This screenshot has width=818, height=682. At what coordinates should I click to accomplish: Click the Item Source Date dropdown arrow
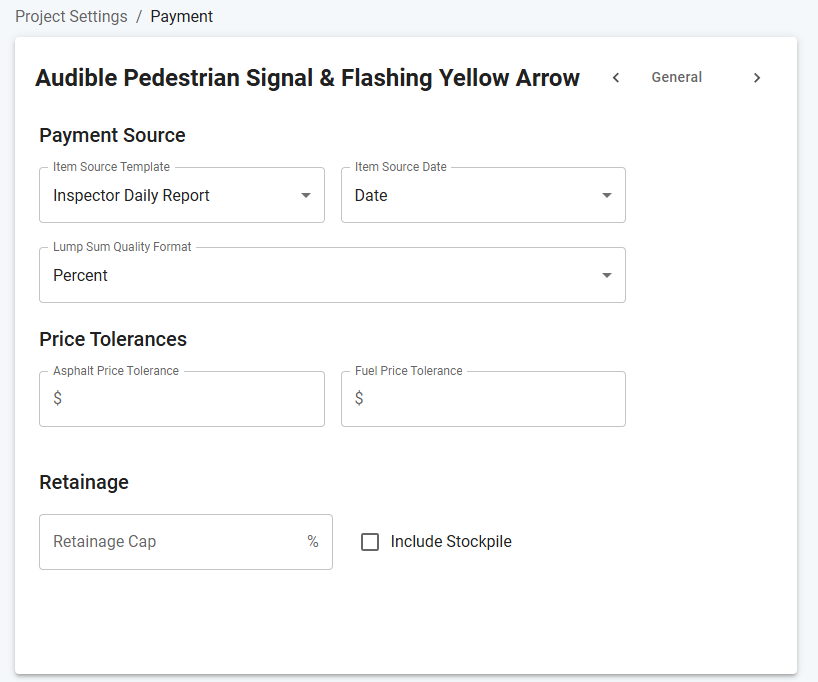pos(607,195)
